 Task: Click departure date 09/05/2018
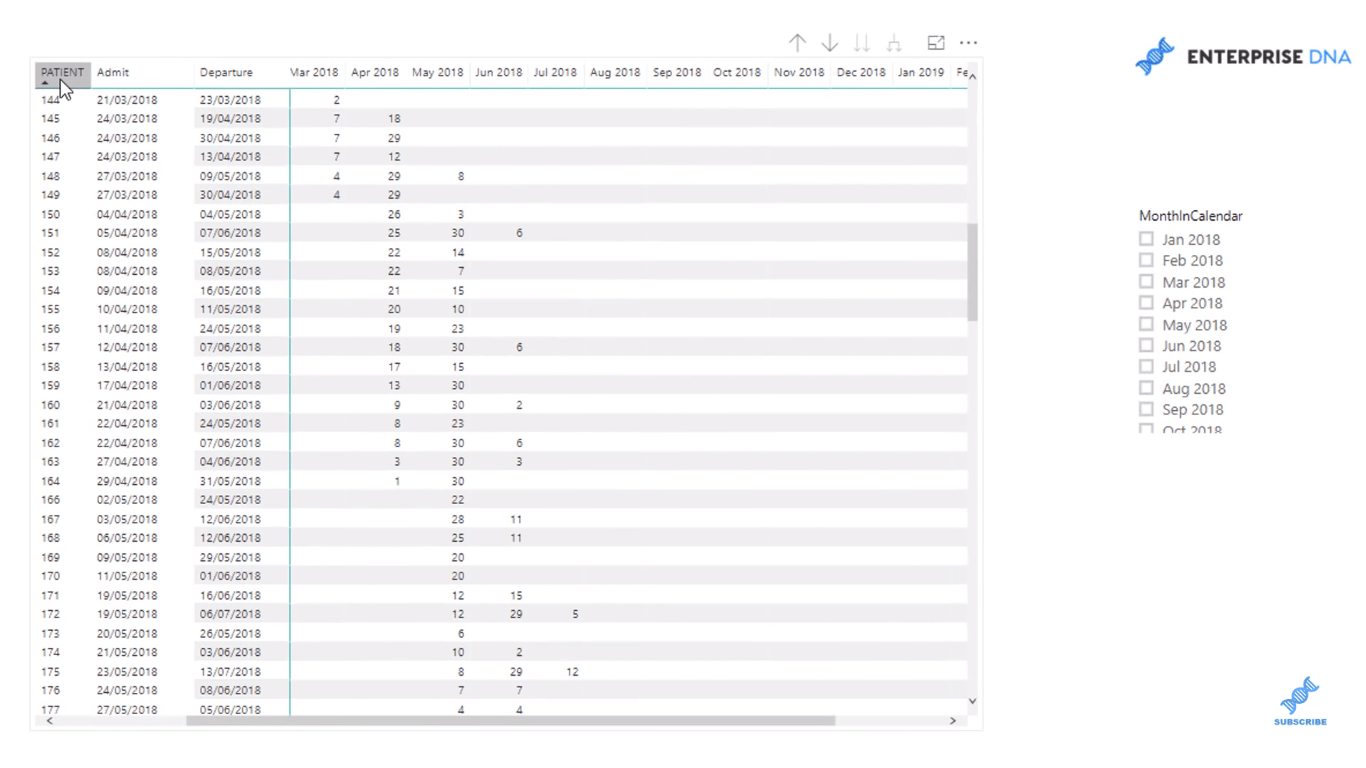[x=230, y=176]
